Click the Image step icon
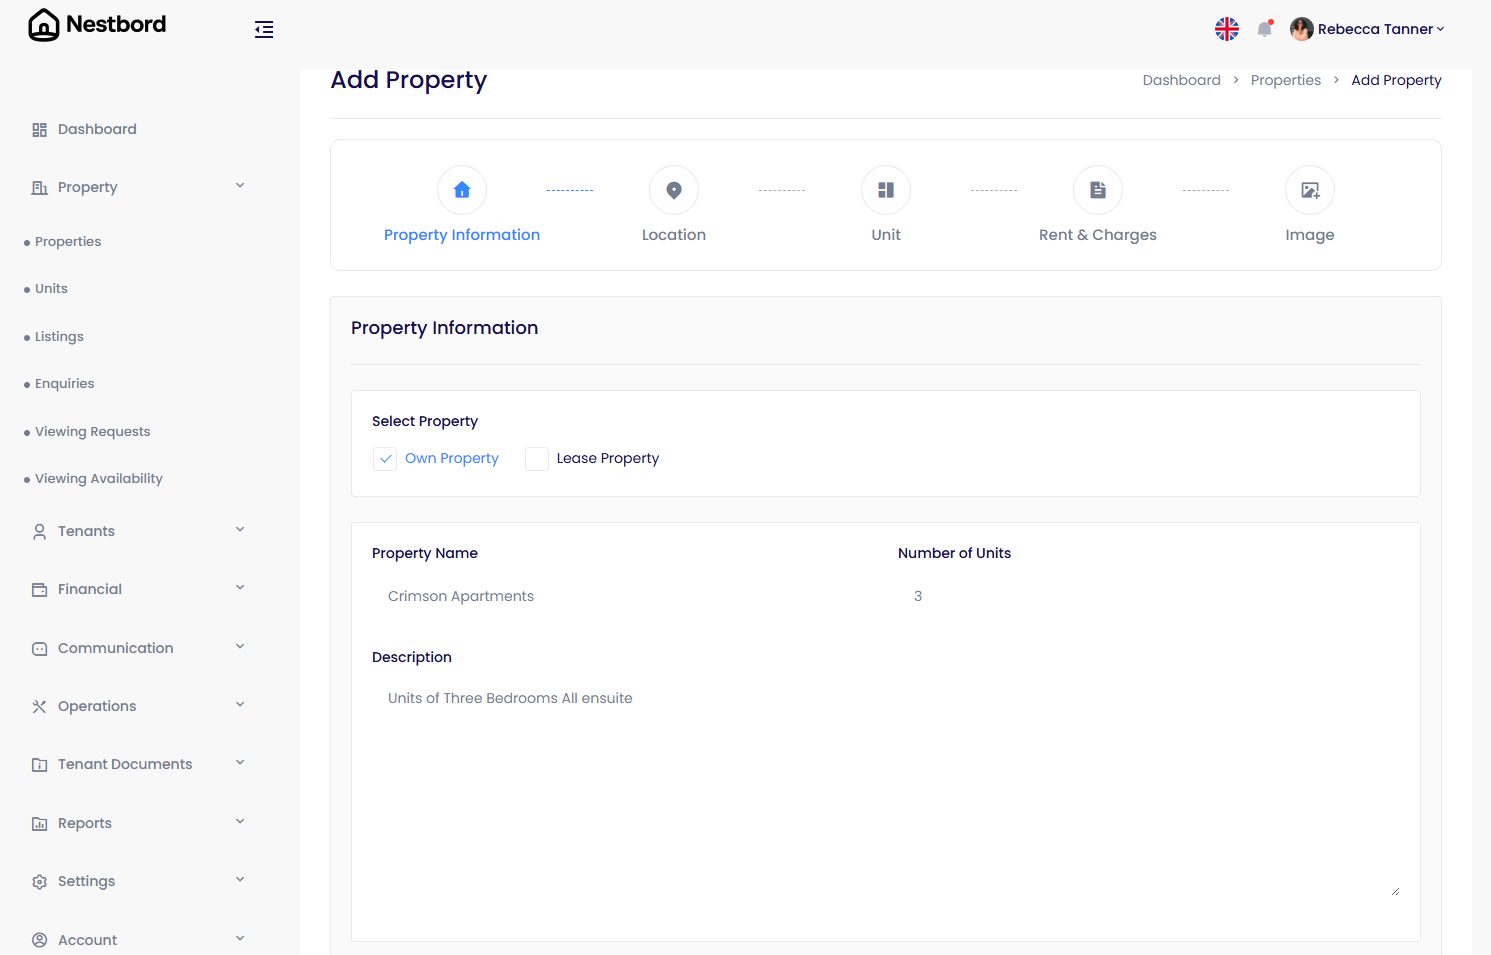Viewport: 1491px width, 955px height. click(1309, 189)
